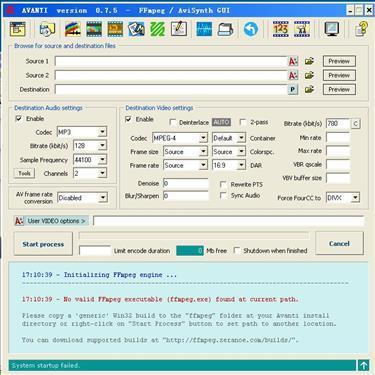Open the audio Codec MP3 dropdown

(102, 132)
